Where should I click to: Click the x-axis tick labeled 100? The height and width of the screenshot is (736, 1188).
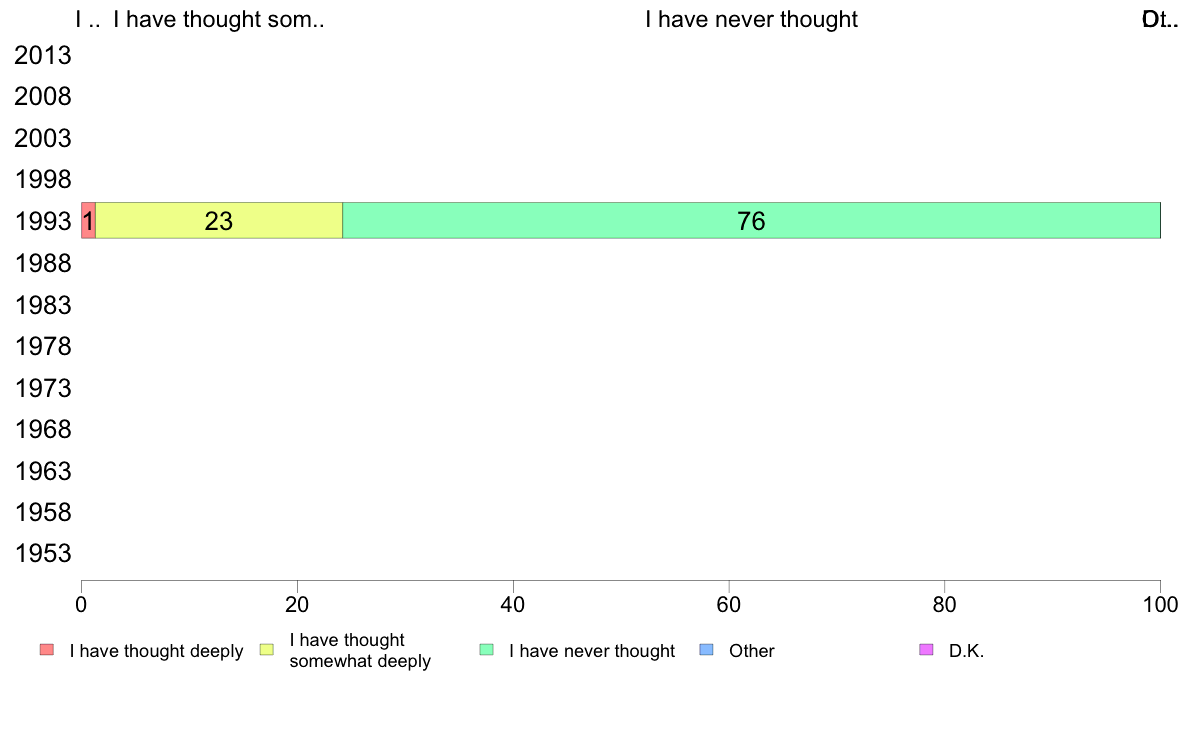pyautogui.click(x=1160, y=604)
